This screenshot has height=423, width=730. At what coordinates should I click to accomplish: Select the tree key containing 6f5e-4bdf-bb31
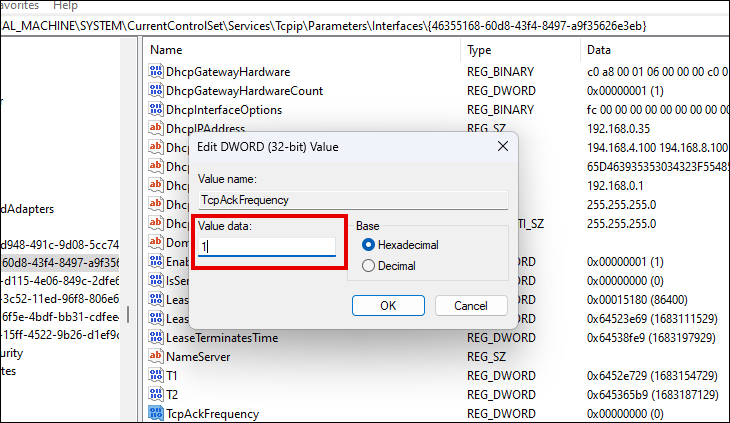point(60,317)
